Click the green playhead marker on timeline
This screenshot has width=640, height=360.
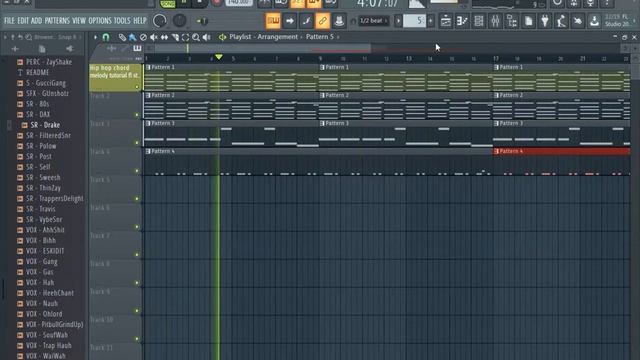point(219,57)
